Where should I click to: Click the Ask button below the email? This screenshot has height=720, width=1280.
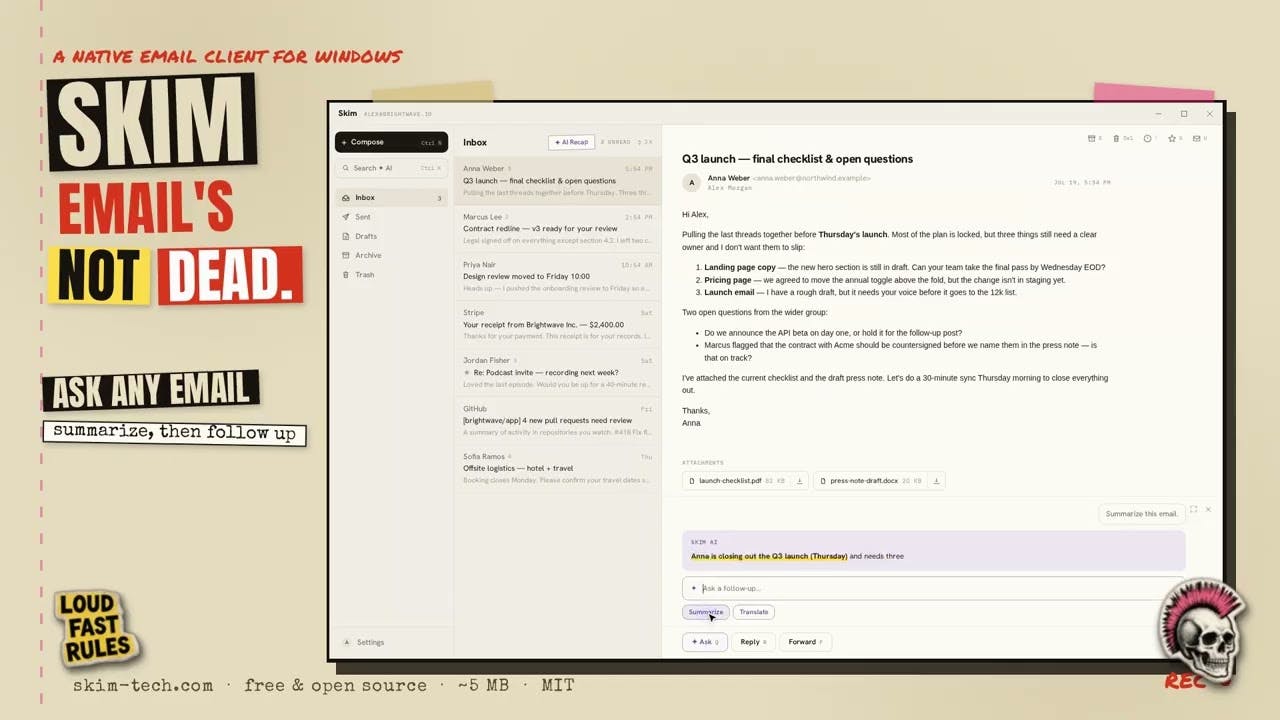705,642
